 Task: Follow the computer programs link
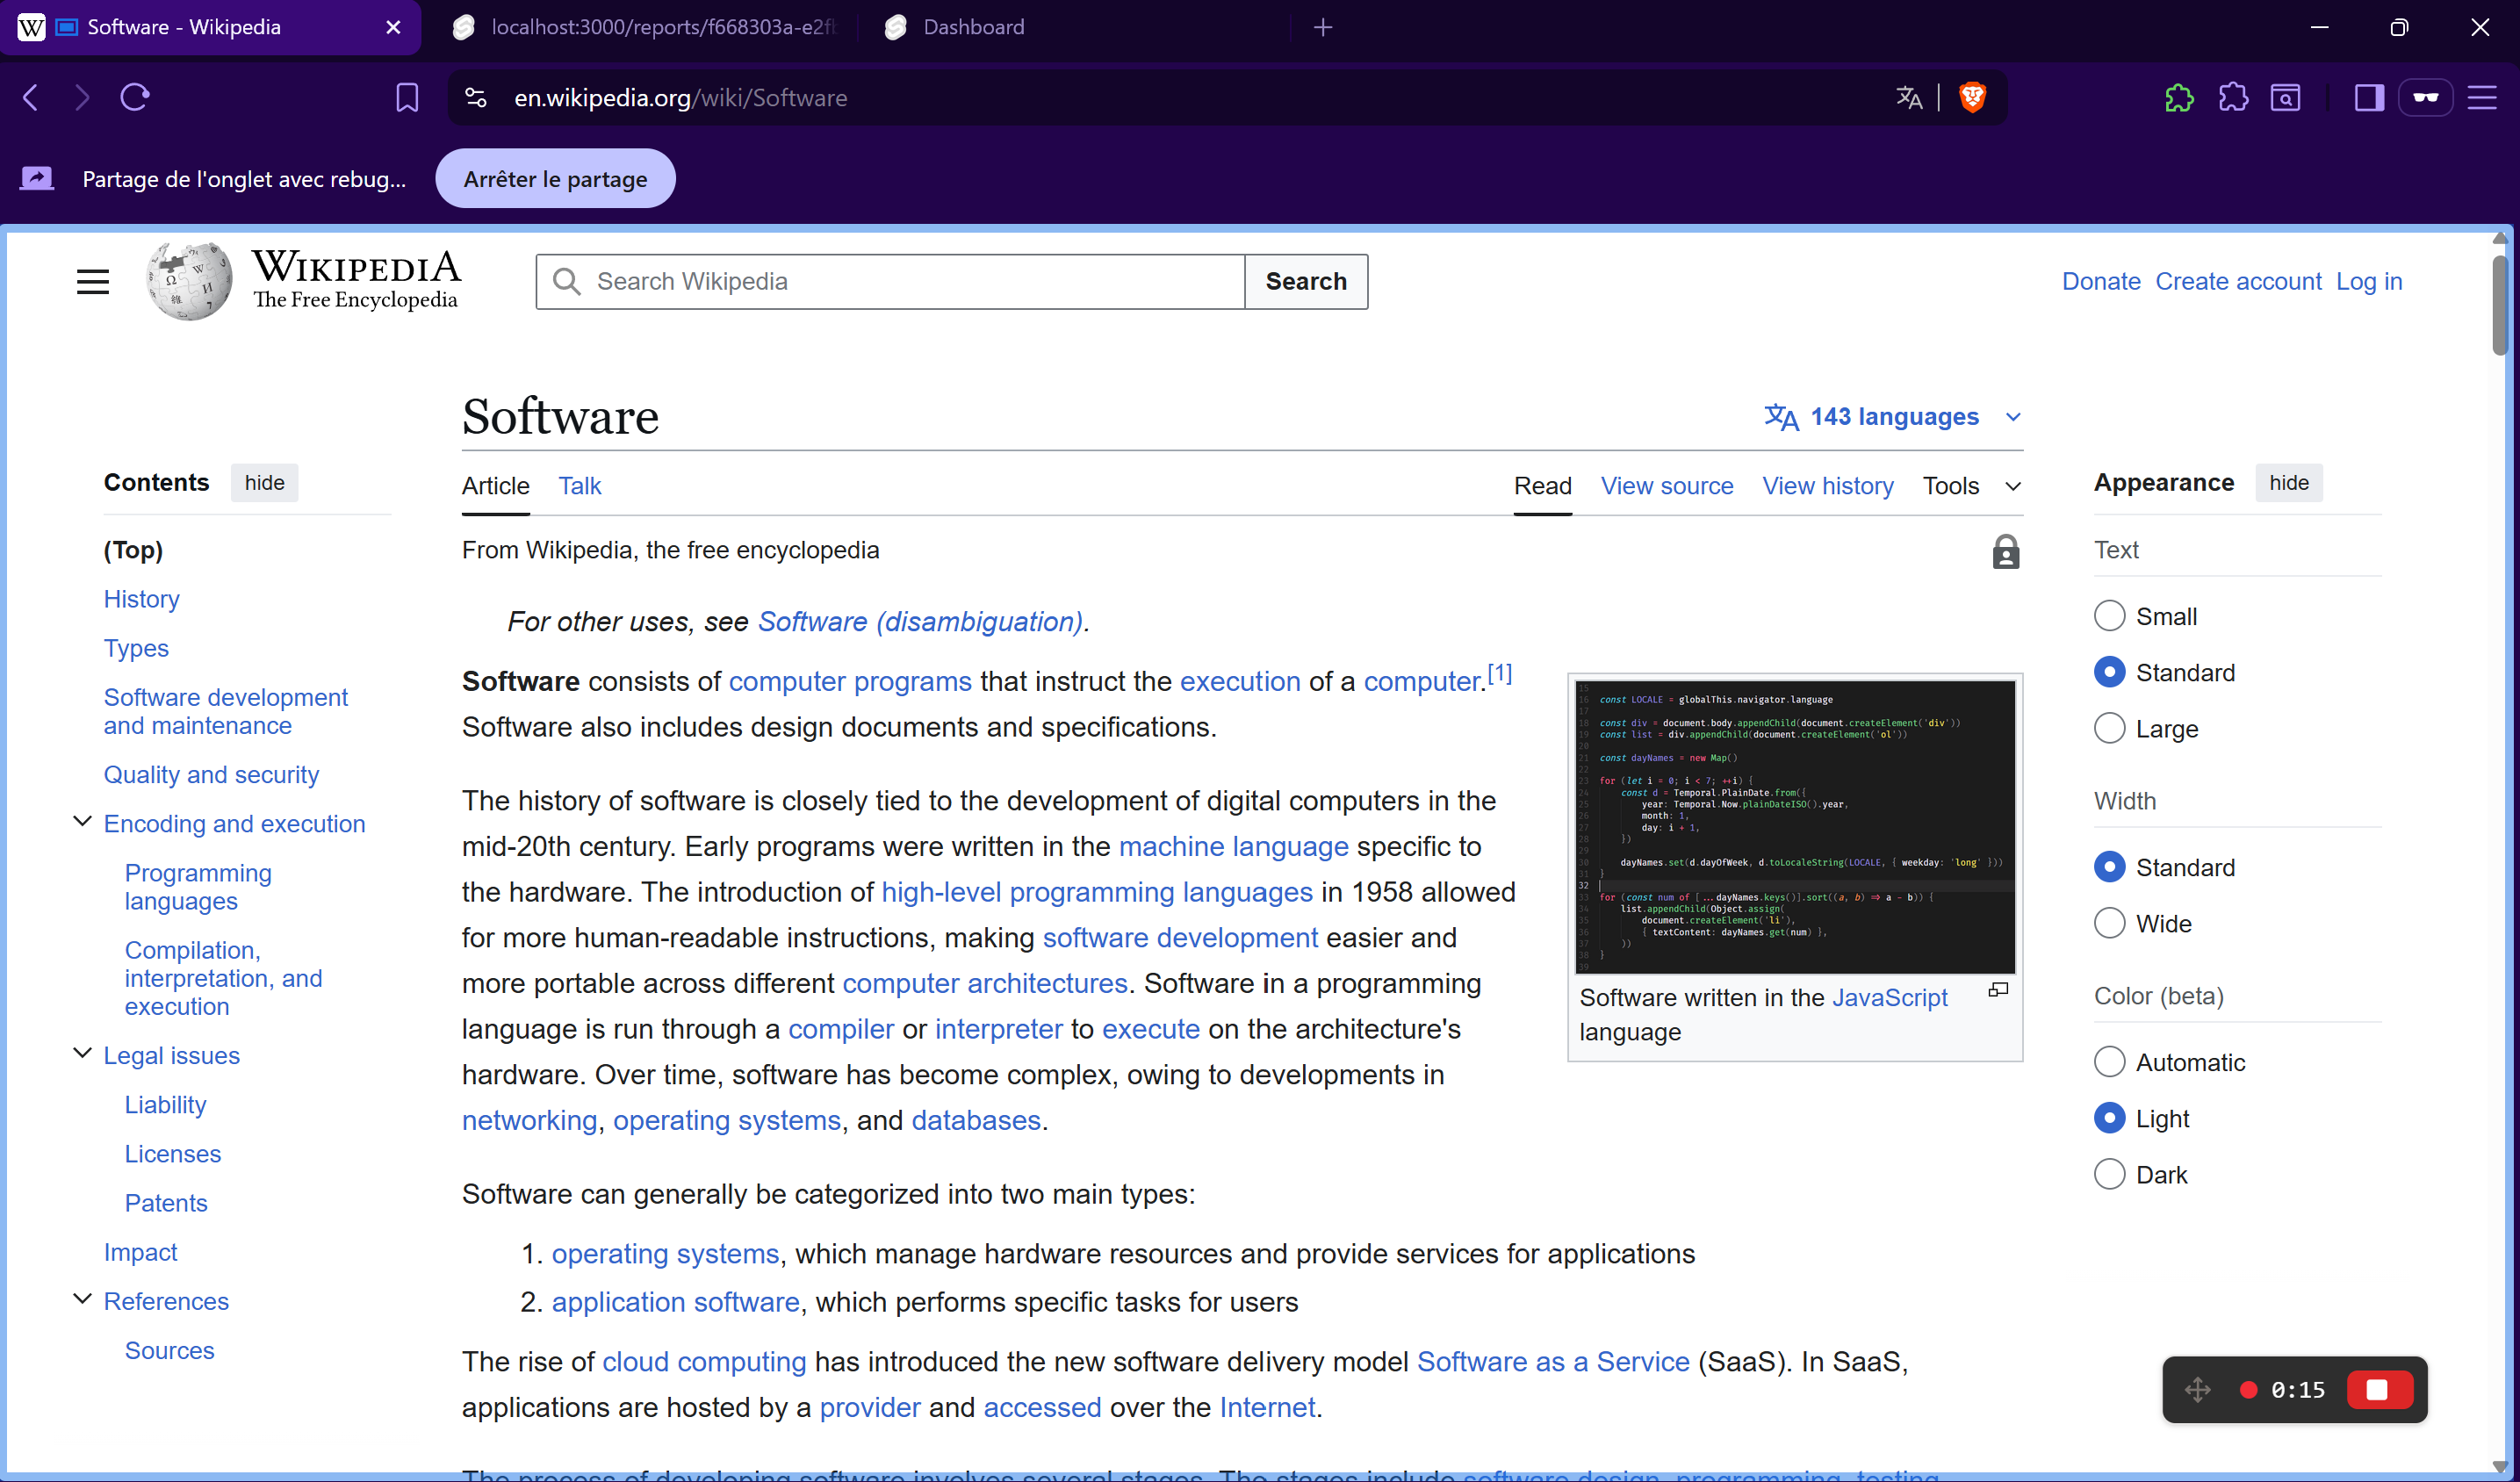[x=850, y=682]
